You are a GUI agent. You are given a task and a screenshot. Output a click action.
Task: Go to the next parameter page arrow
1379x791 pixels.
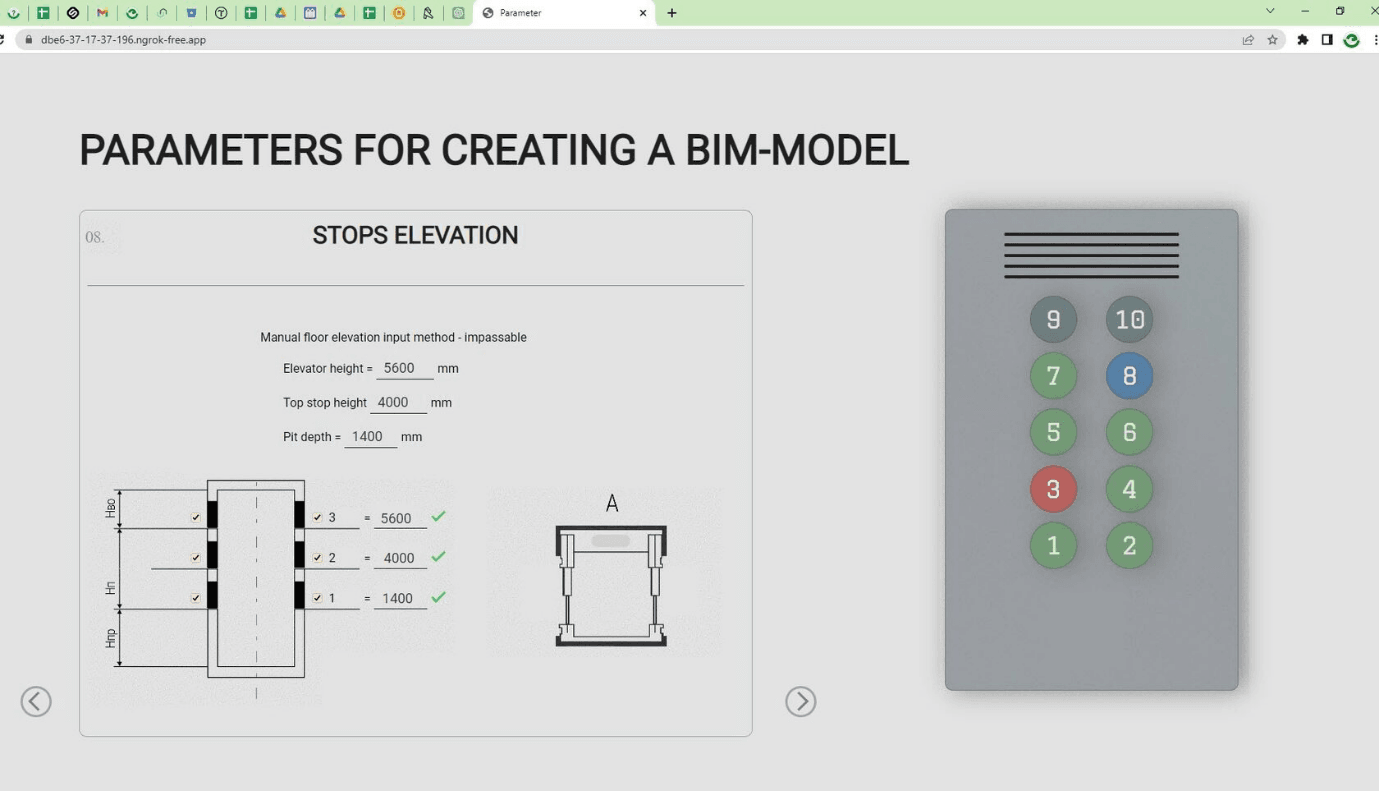[800, 702]
